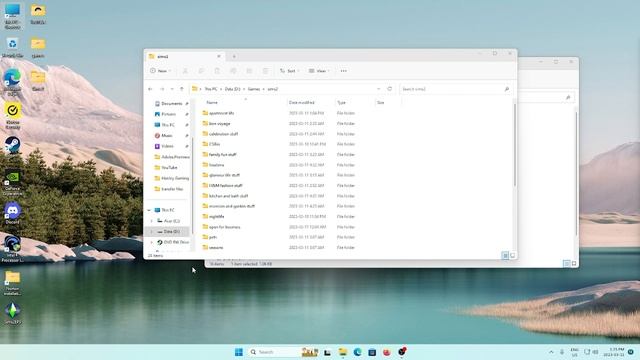Open File Explorer from the taskbar
This screenshot has height=360, width=640.
point(342,352)
